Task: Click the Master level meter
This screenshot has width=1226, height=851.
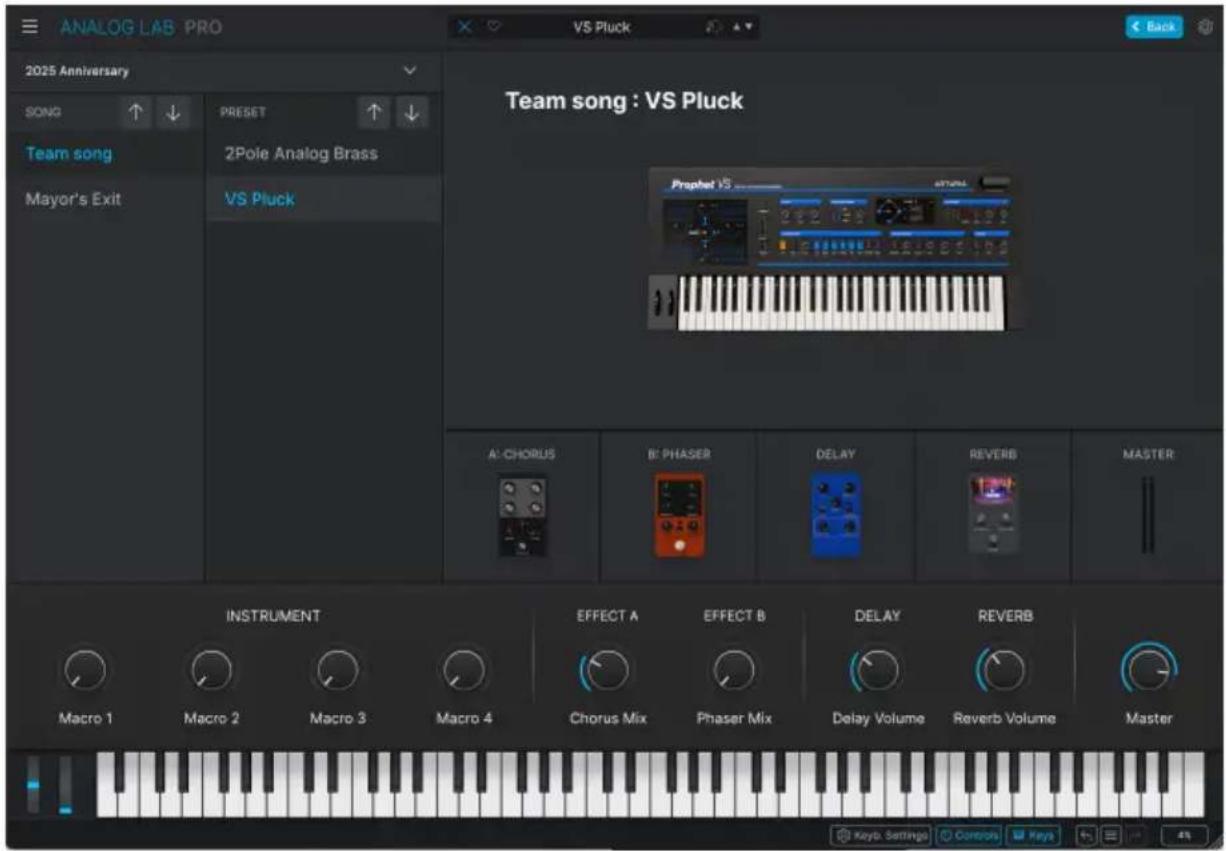Action: 1148,515
